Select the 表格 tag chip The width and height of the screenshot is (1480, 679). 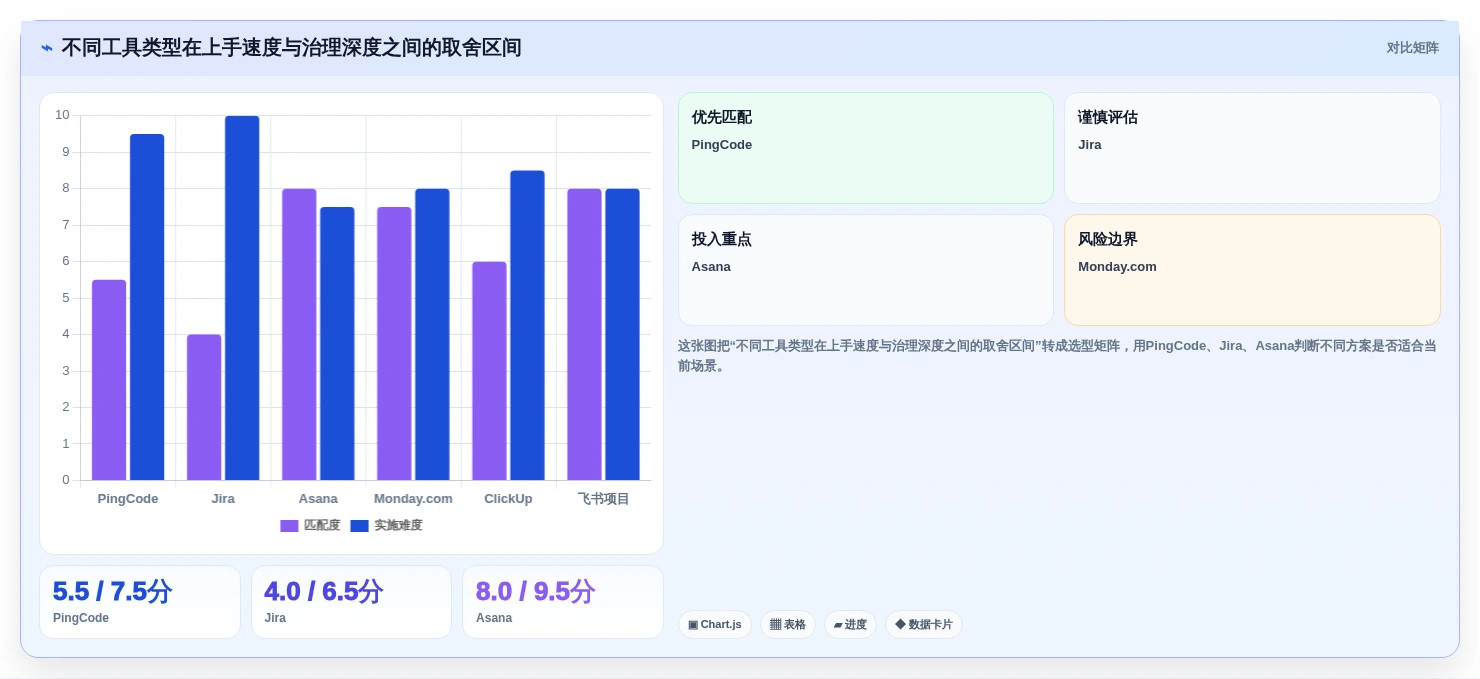click(x=788, y=625)
